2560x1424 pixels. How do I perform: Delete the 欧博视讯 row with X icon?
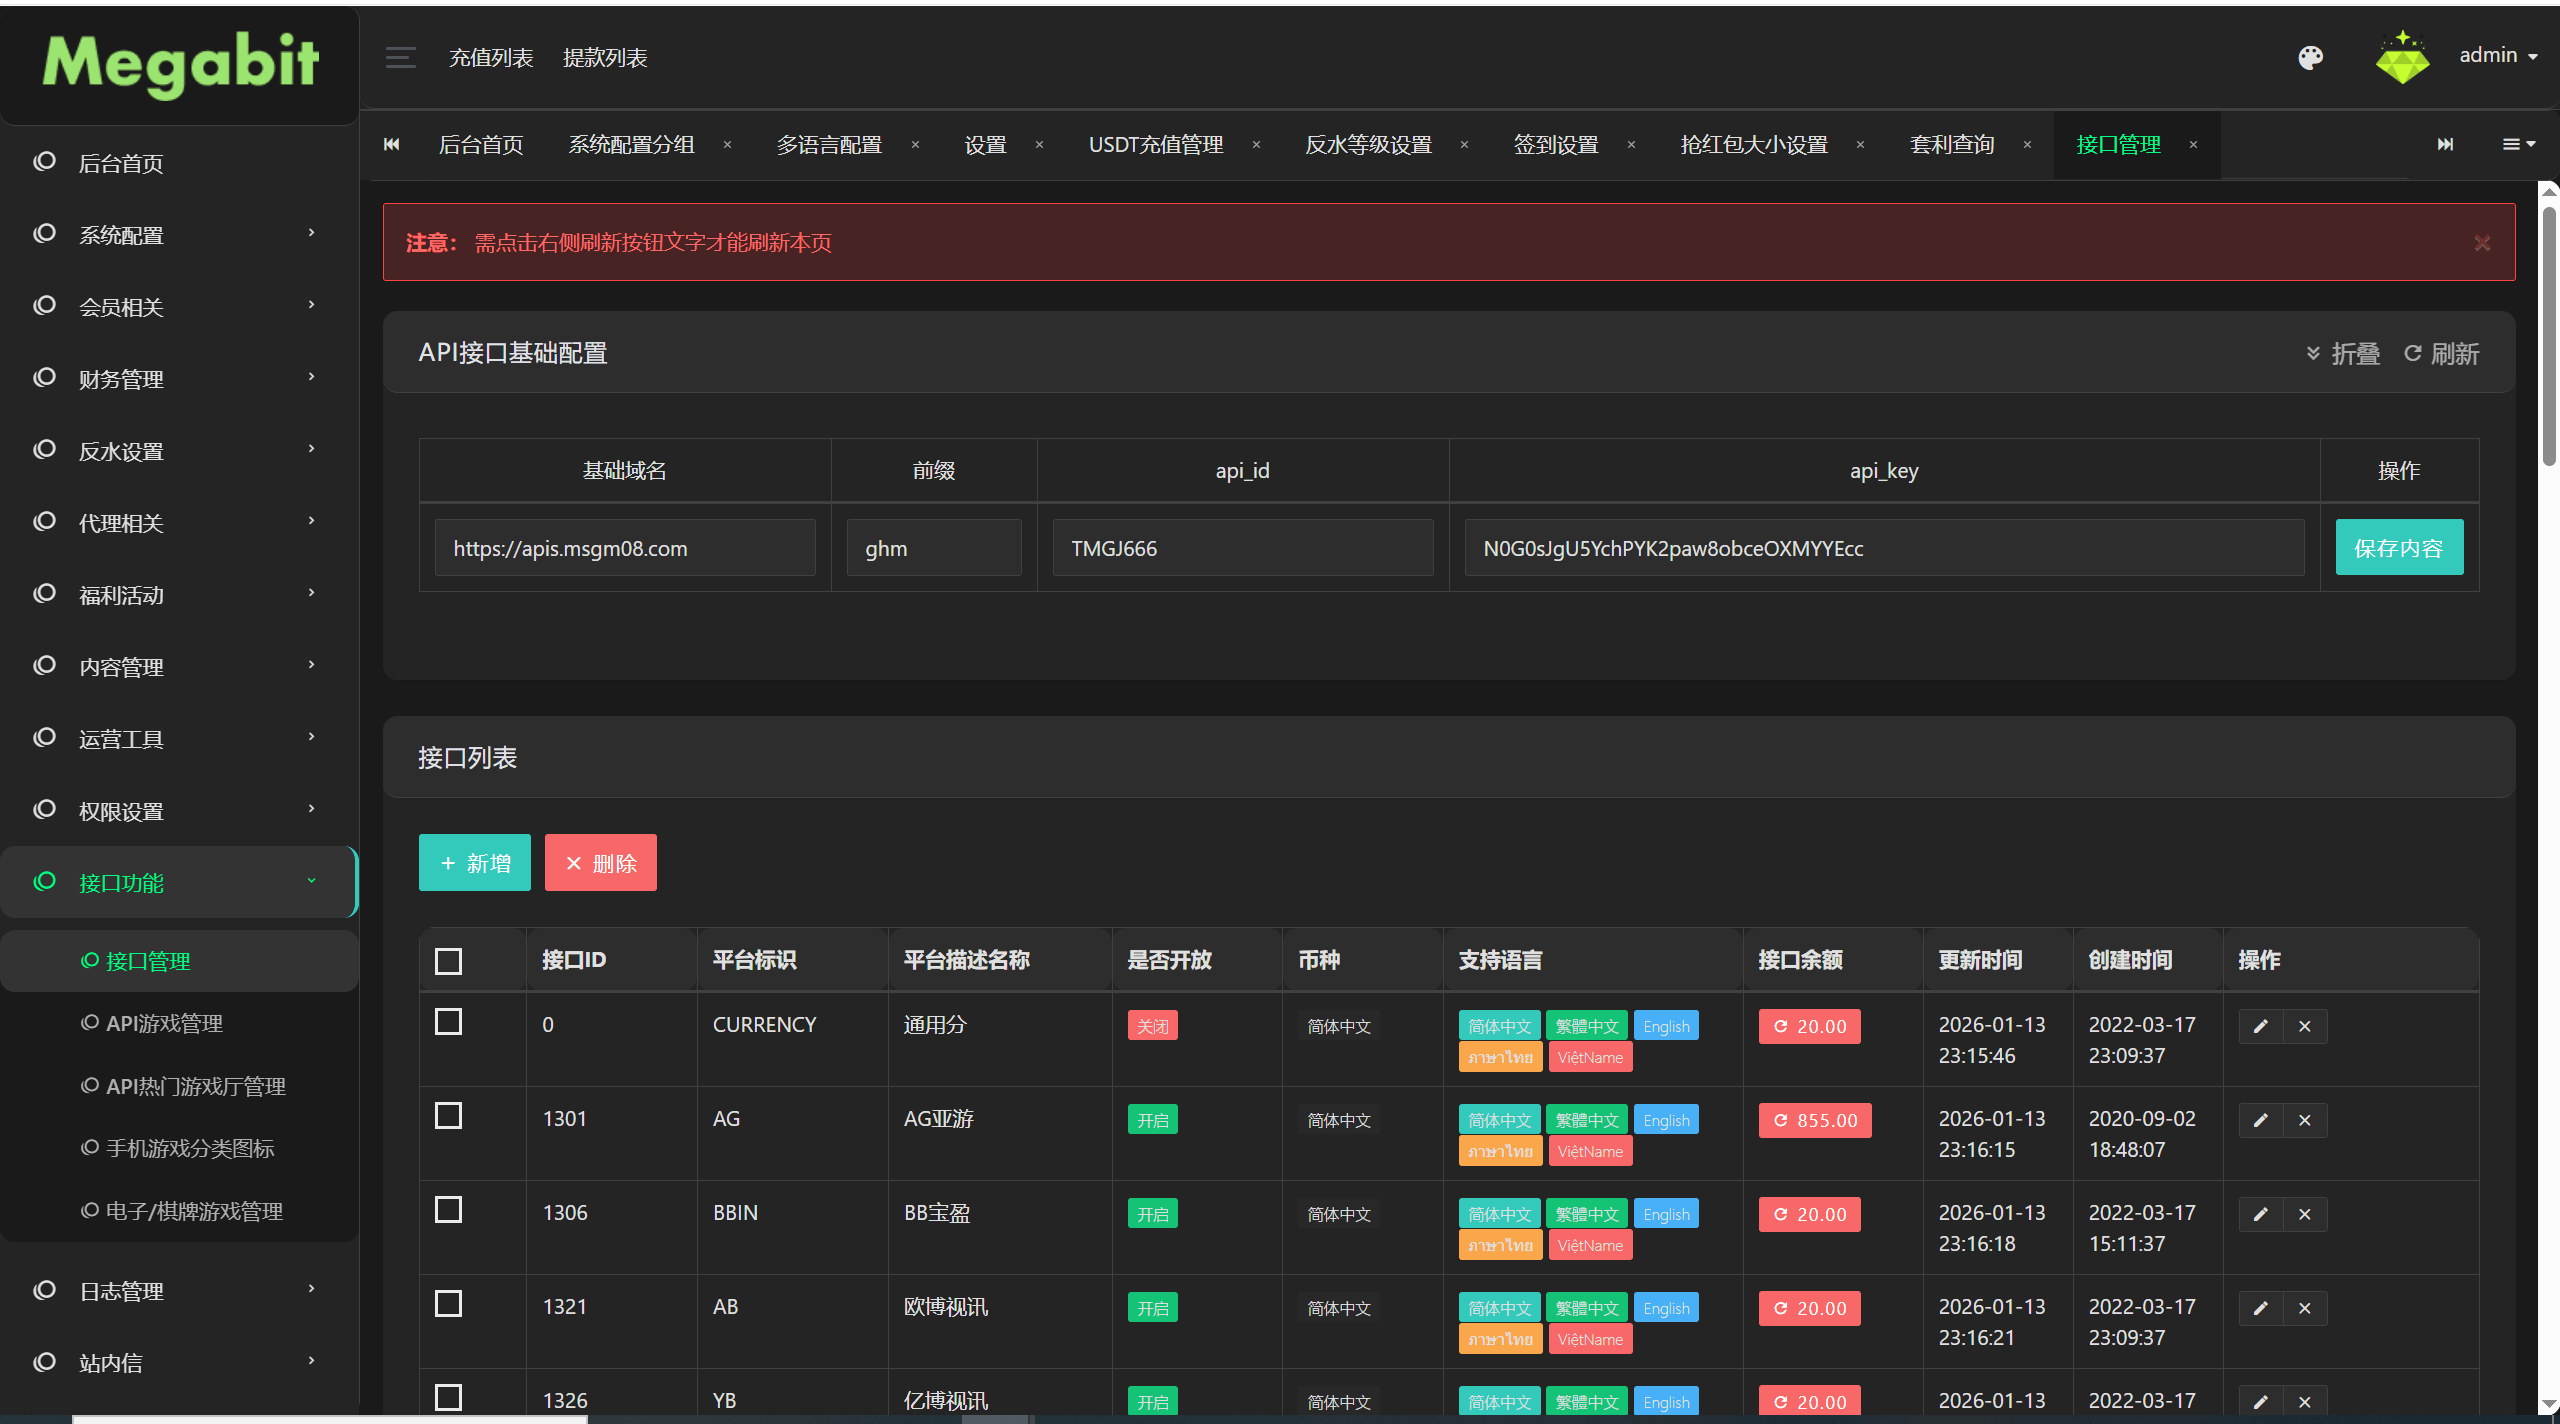tap(2305, 1308)
